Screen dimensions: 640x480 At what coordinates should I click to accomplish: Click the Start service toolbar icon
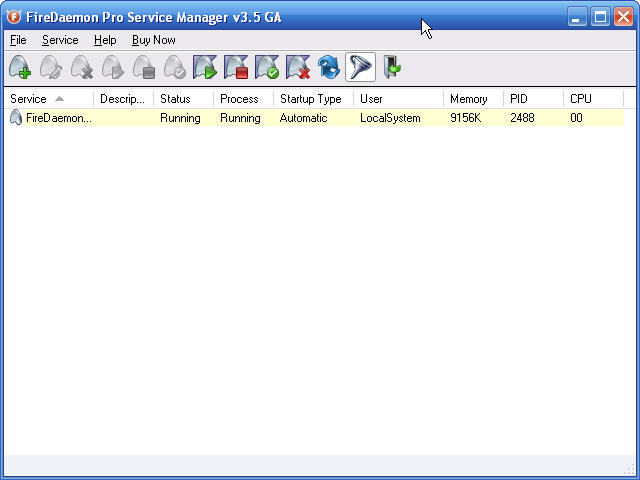(x=113, y=67)
